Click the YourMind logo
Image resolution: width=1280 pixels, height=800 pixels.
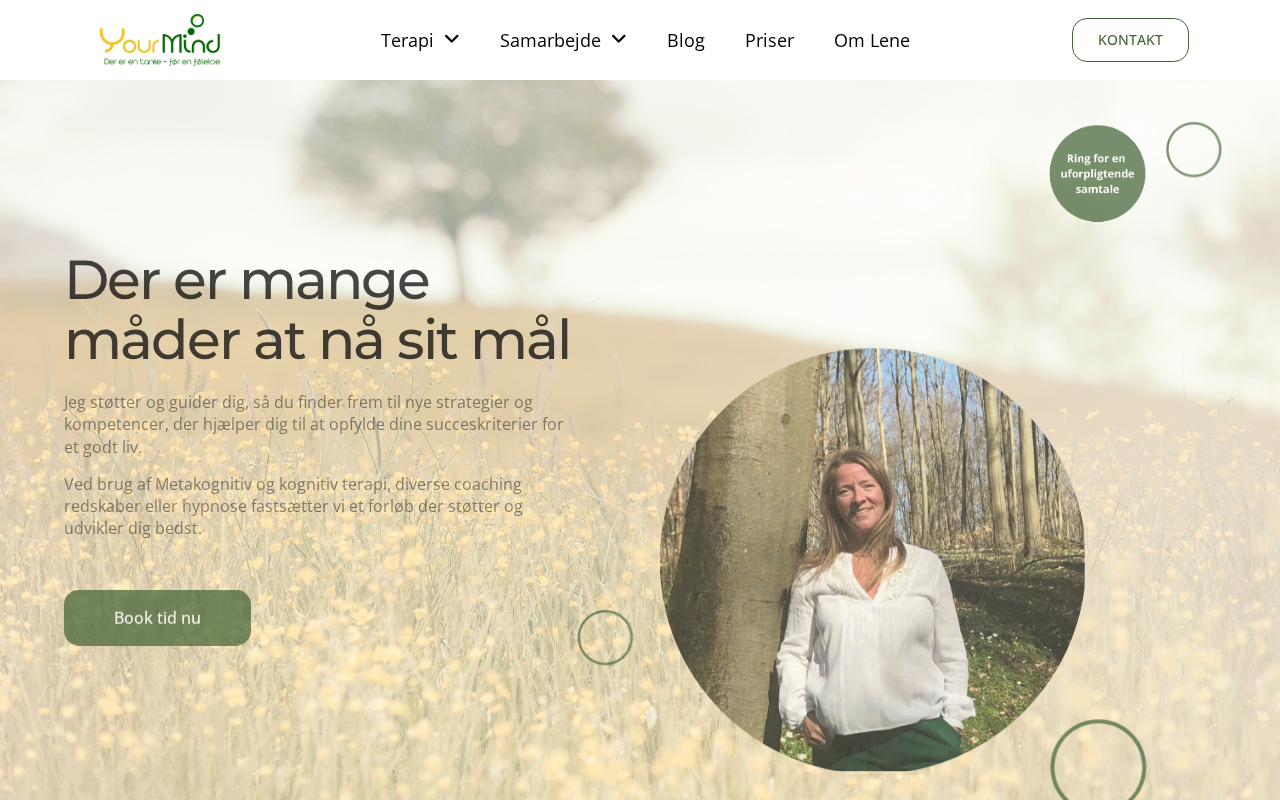point(160,40)
